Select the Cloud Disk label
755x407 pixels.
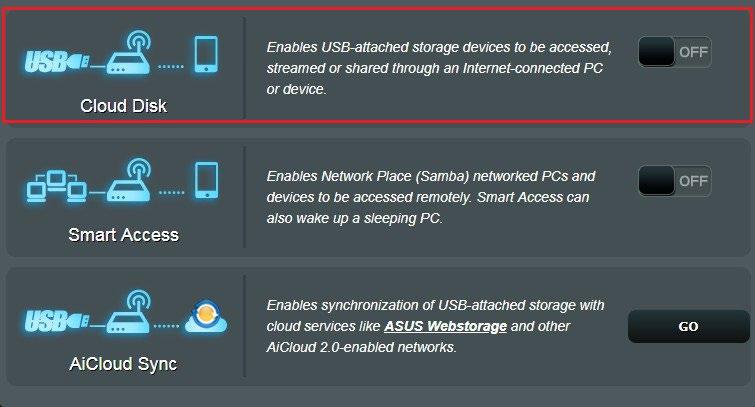pos(123,105)
